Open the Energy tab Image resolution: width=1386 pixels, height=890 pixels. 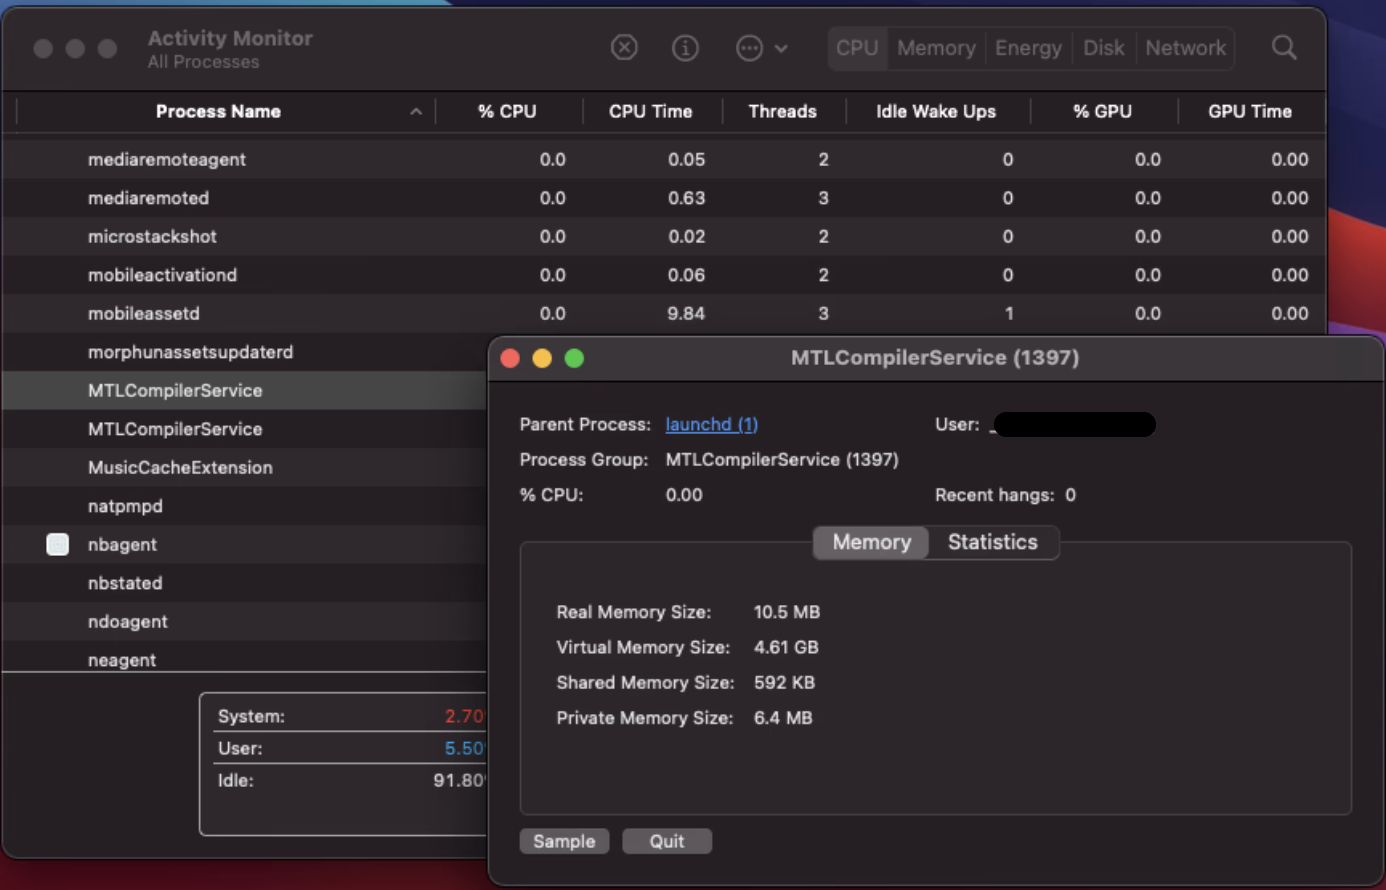point(1028,48)
